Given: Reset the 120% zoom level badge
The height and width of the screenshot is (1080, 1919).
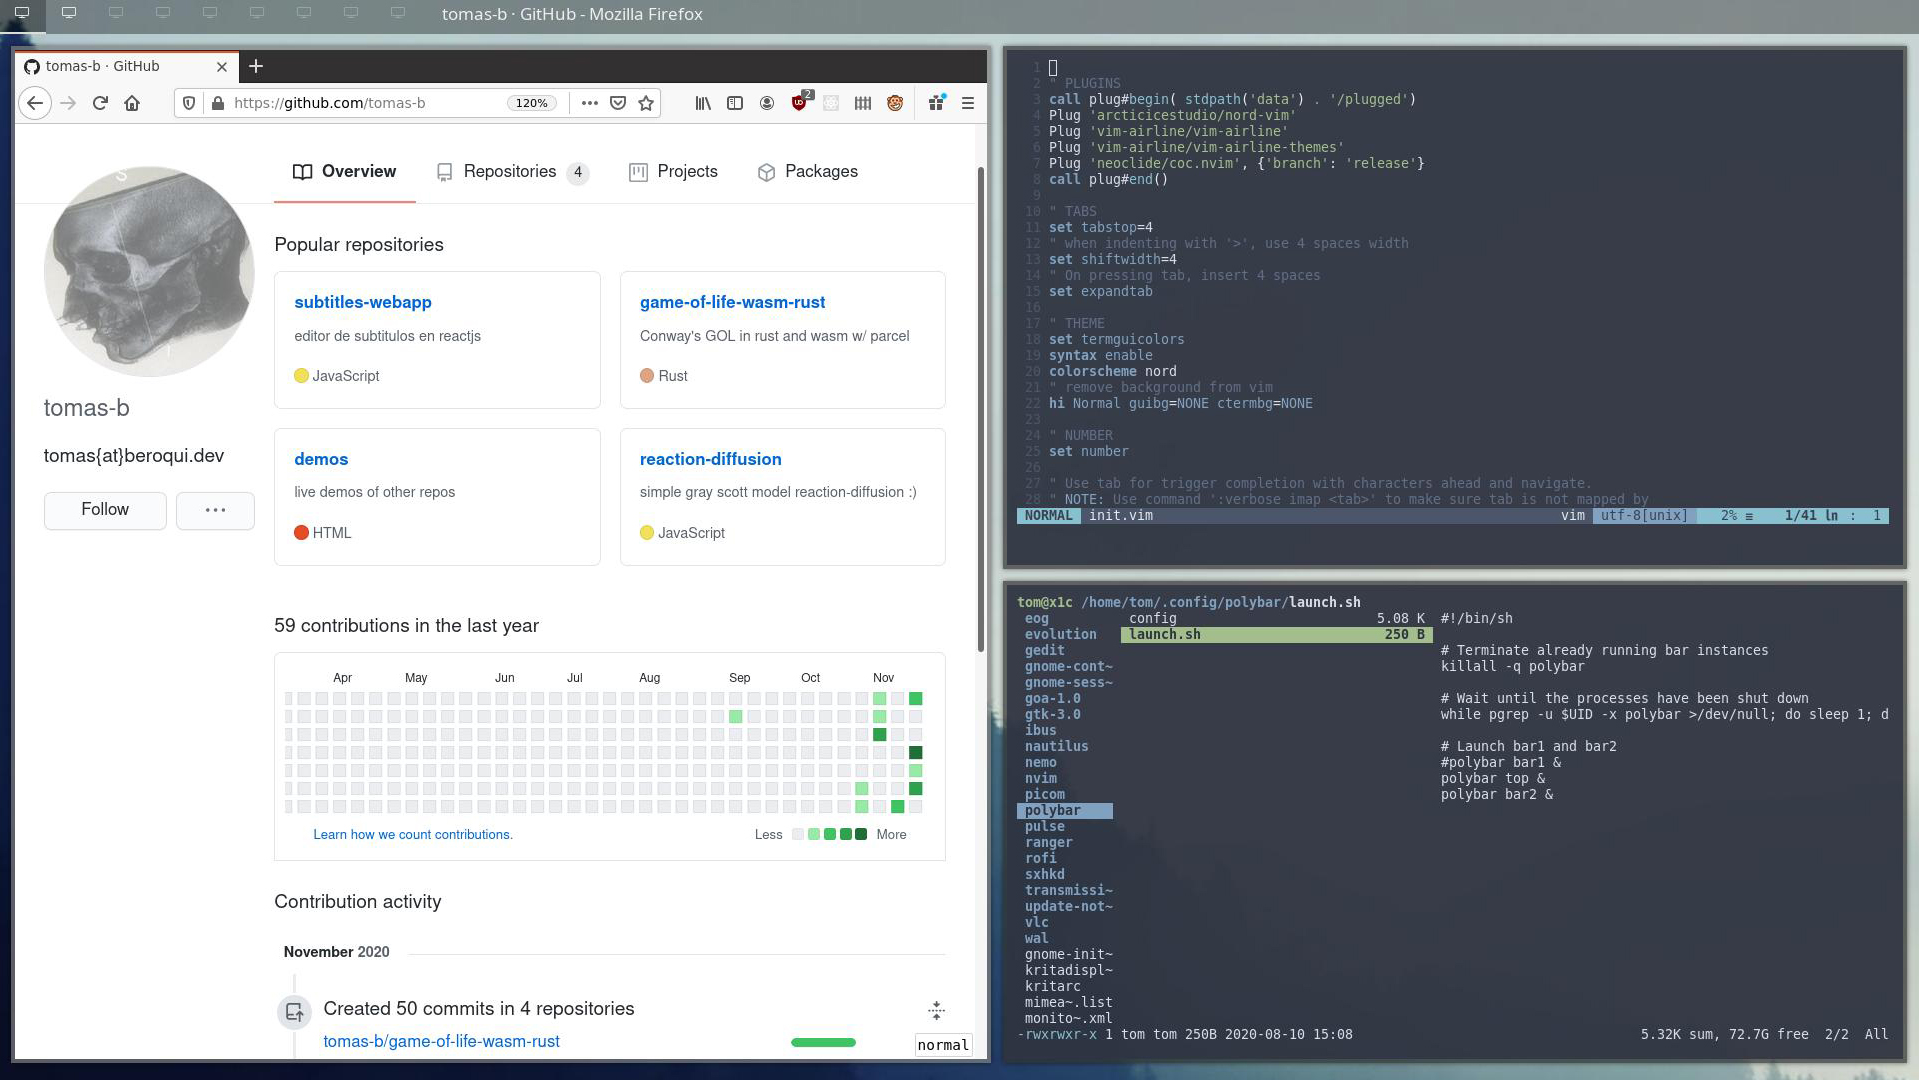Looking at the screenshot, I should pos(532,103).
